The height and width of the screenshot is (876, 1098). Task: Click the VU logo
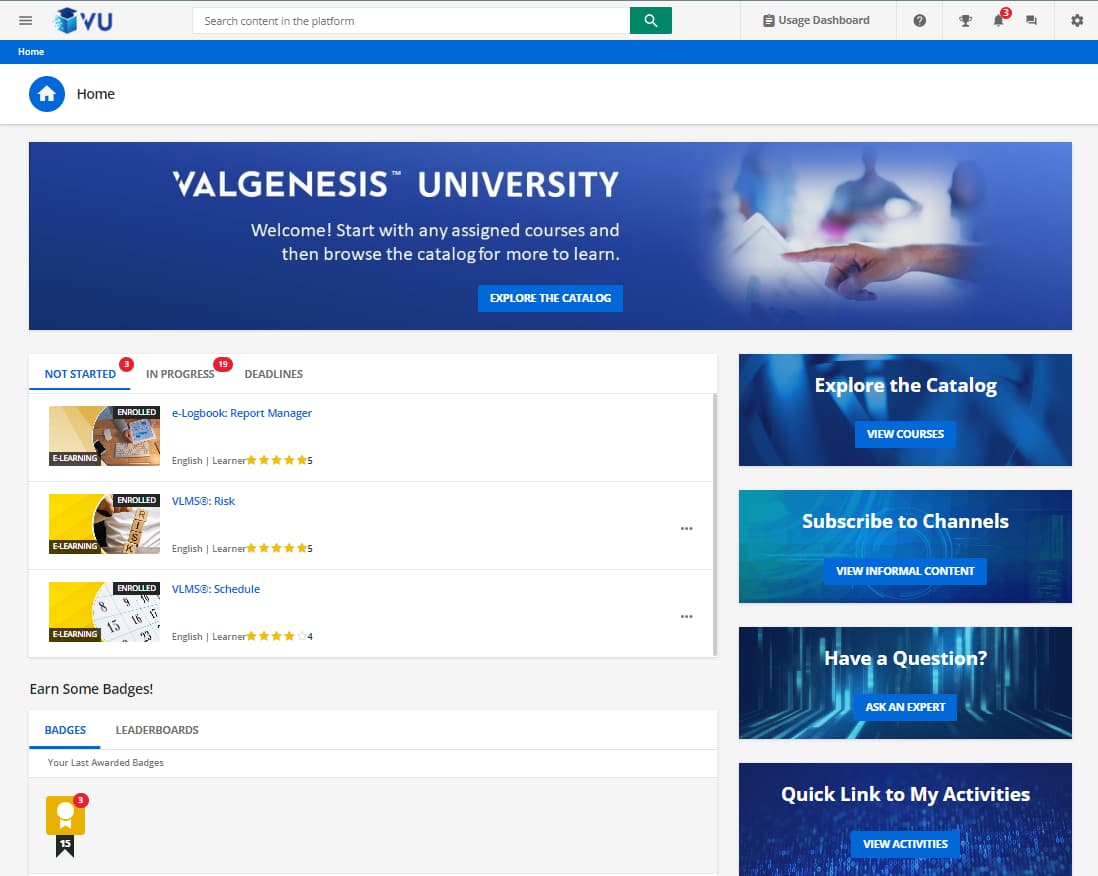(84, 20)
